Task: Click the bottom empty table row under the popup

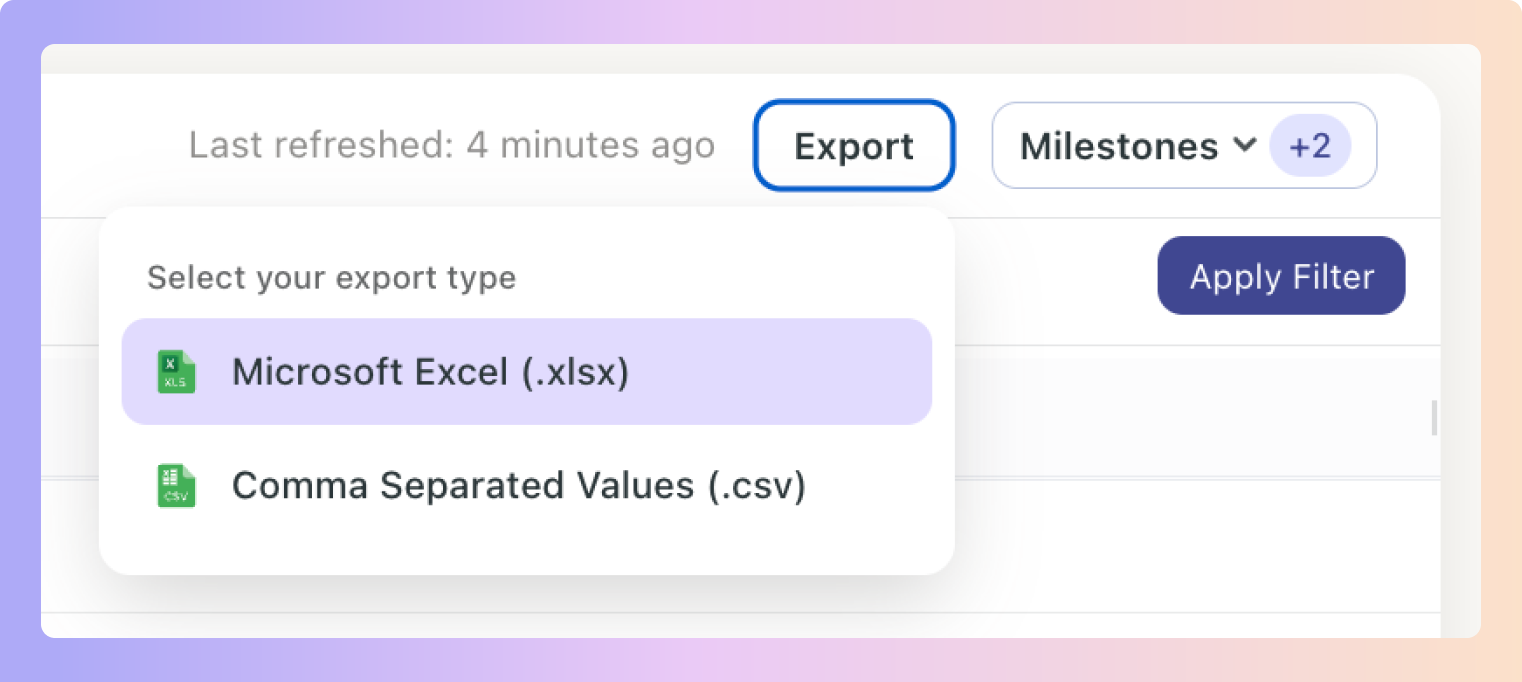Action: click(x=740, y=624)
